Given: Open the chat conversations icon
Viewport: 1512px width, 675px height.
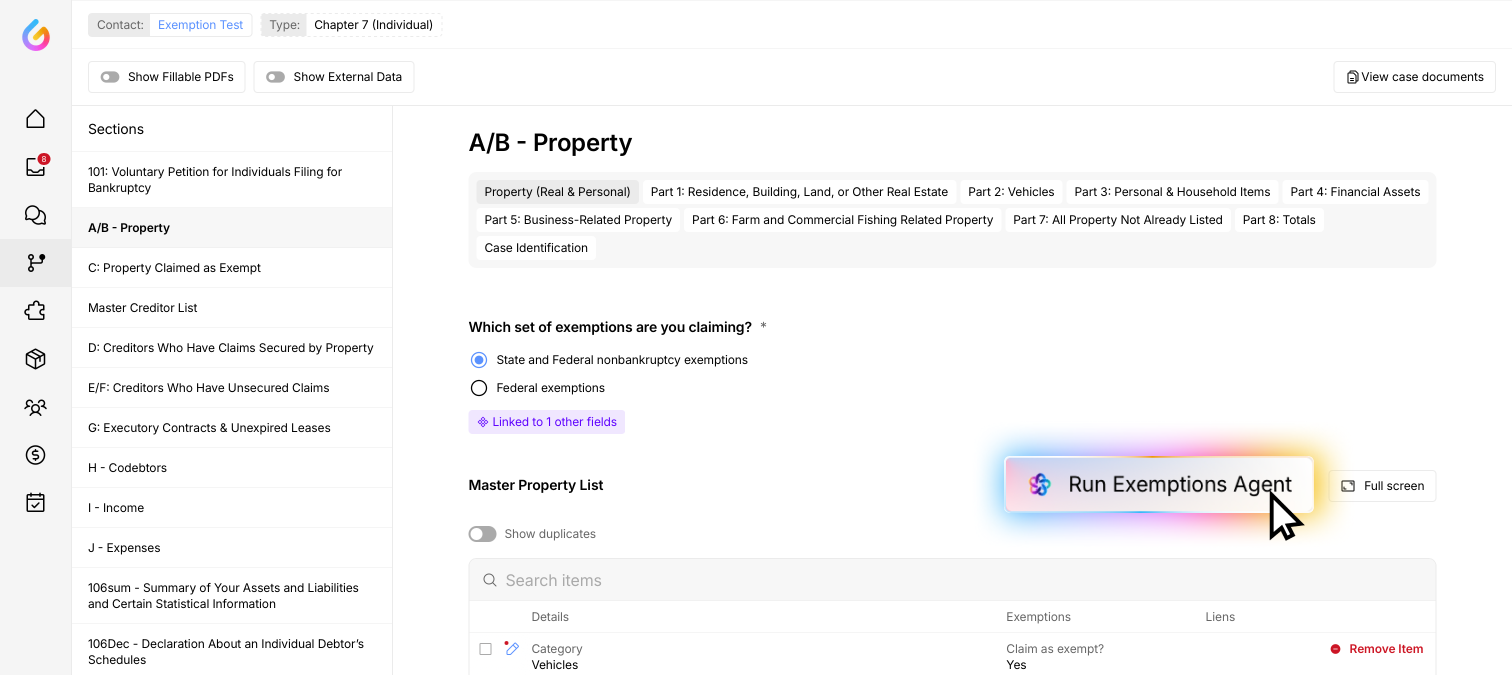Looking at the screenshot, I should [35, 215].
